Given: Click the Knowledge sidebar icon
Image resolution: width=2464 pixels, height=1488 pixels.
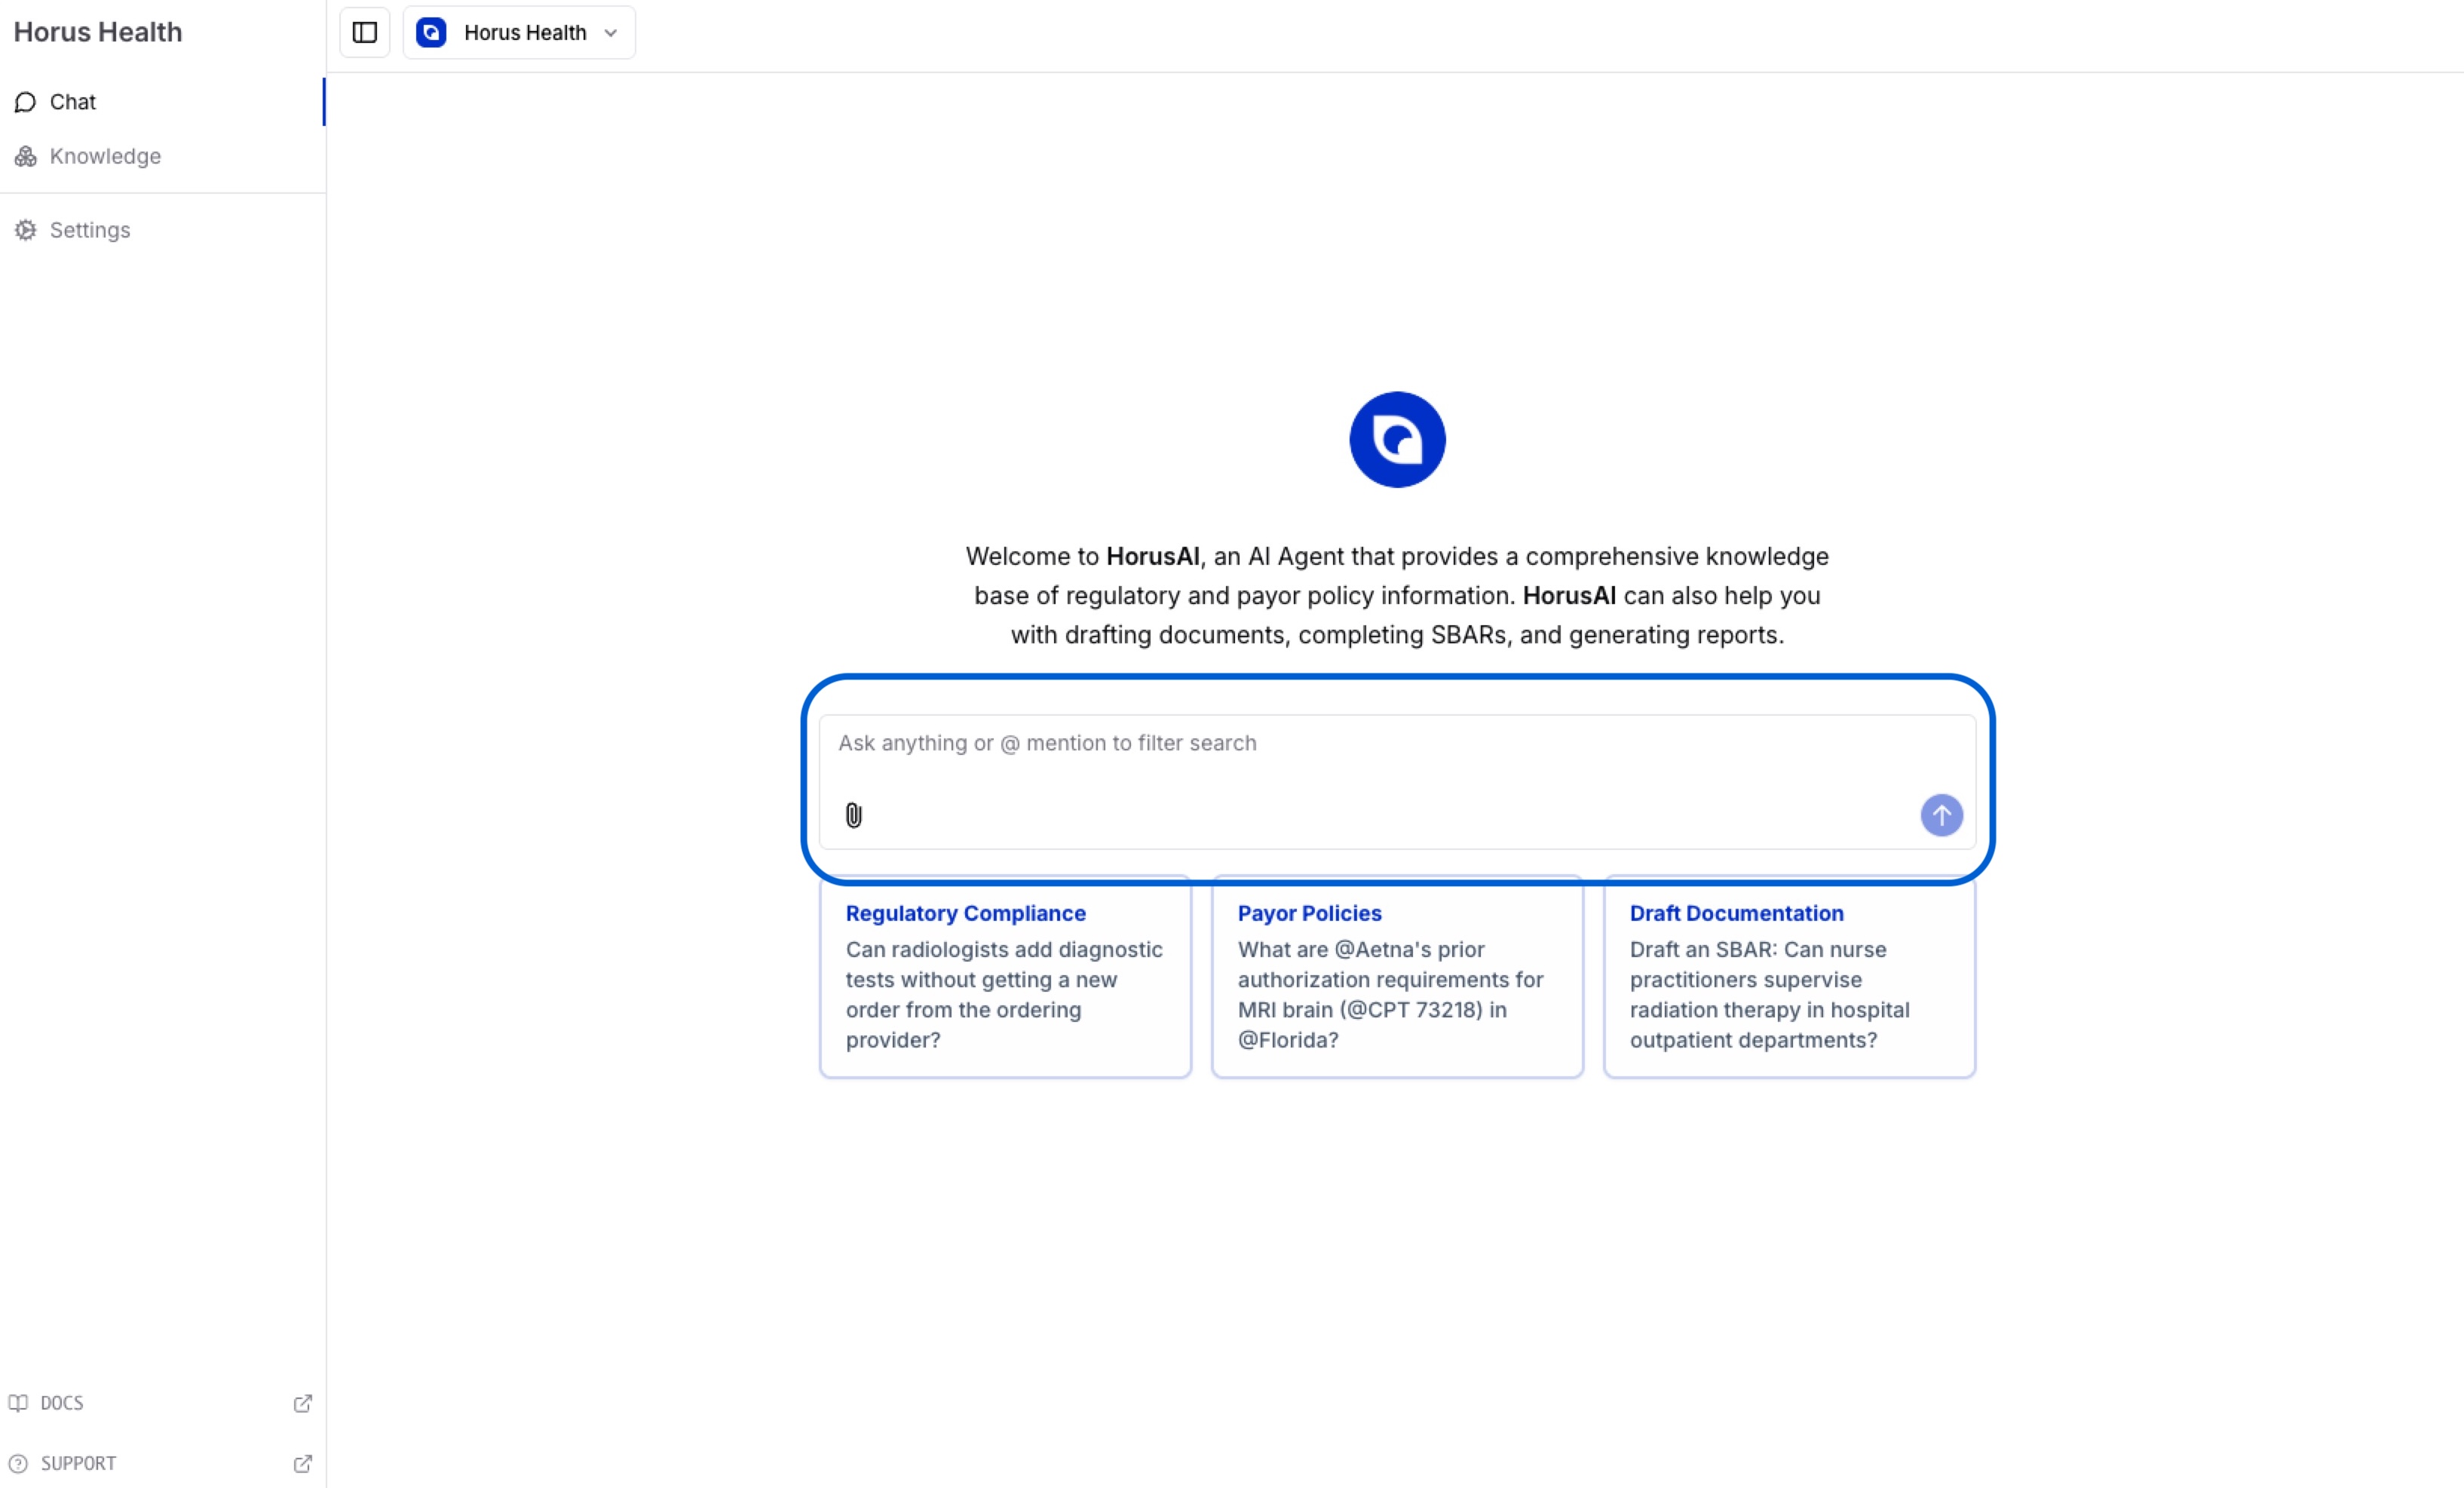Looking at the screenshot, I should (x=26, y=157).
